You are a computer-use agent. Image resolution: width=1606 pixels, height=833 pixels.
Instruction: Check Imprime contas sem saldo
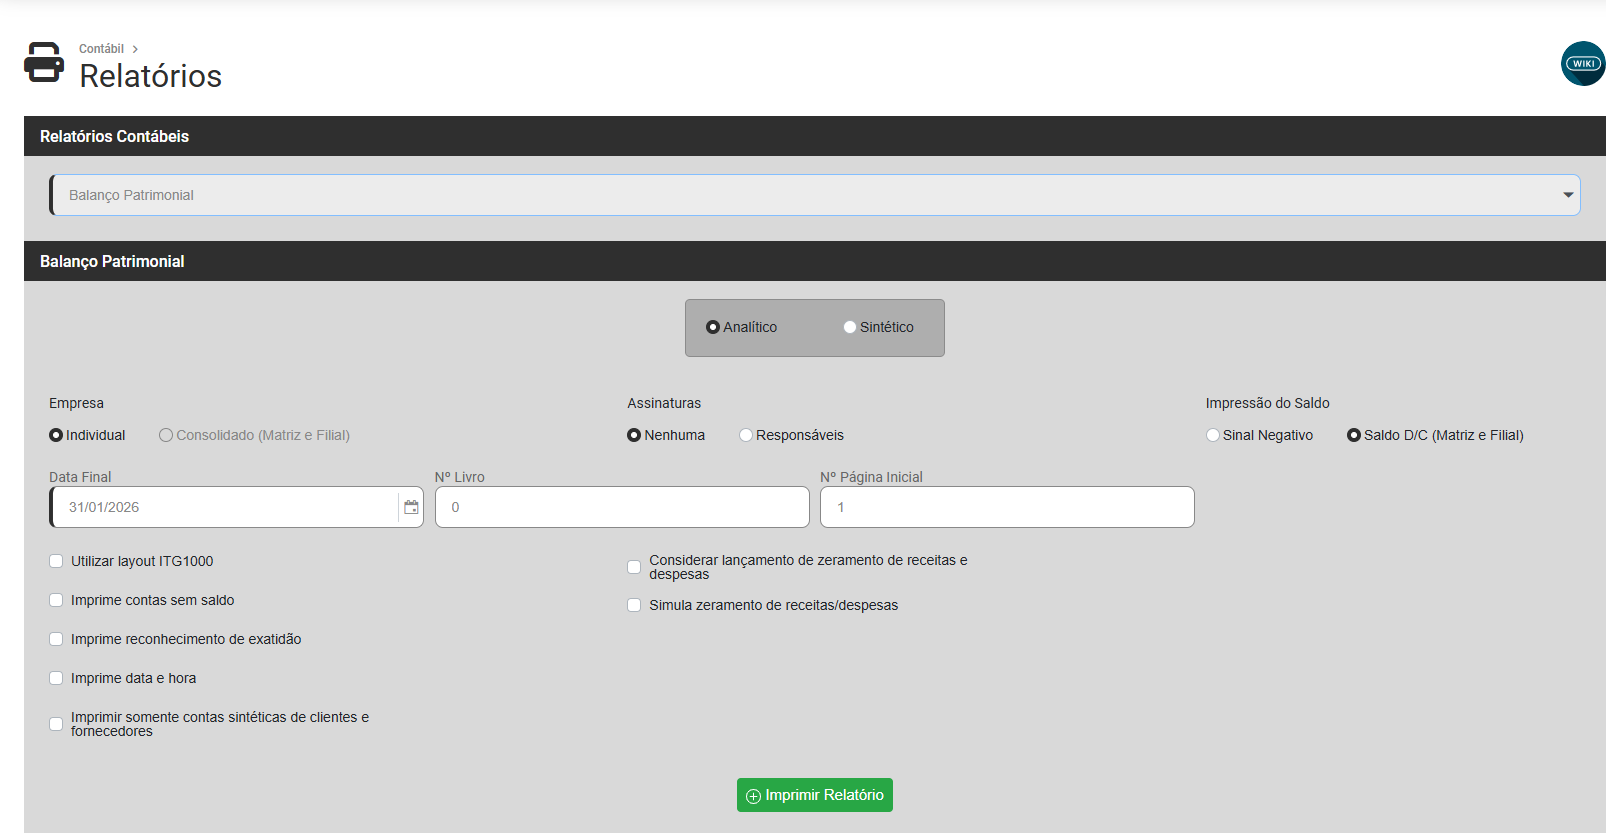(56, 600)
